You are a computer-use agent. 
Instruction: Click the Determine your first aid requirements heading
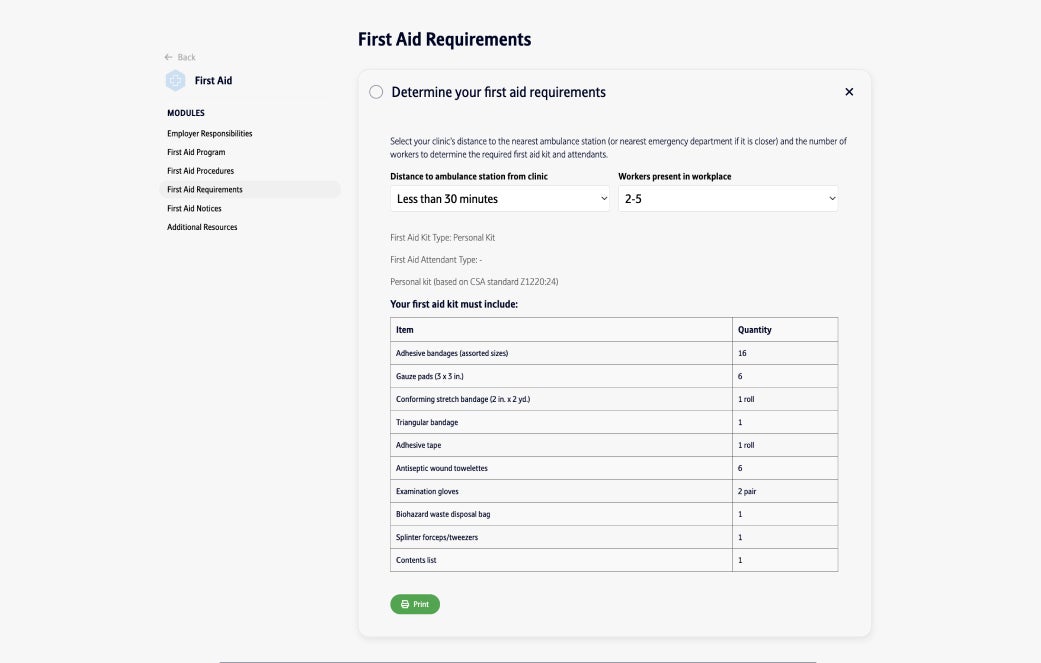498,92
